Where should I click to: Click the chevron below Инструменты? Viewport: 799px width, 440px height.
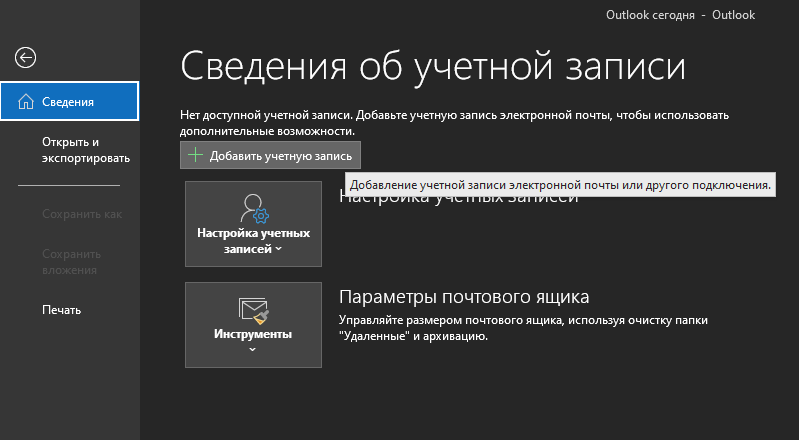(x=253, y=350)
